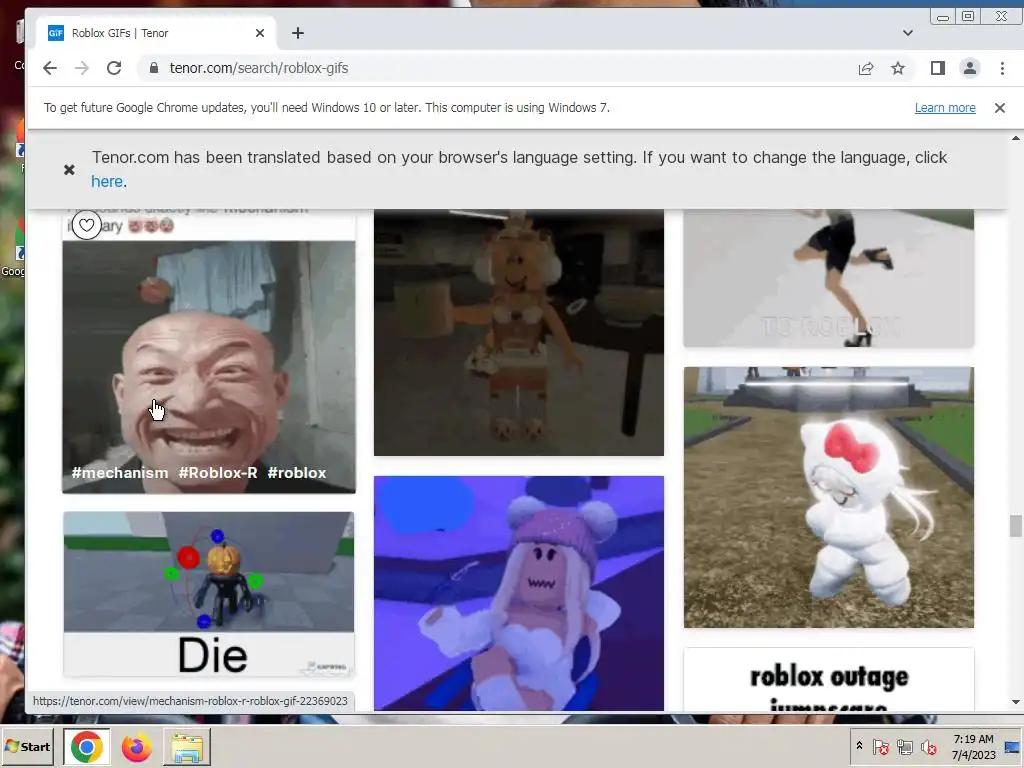
Task: Open the pink beanie Roblox girl GIF
Action: (x=519, y=593)
